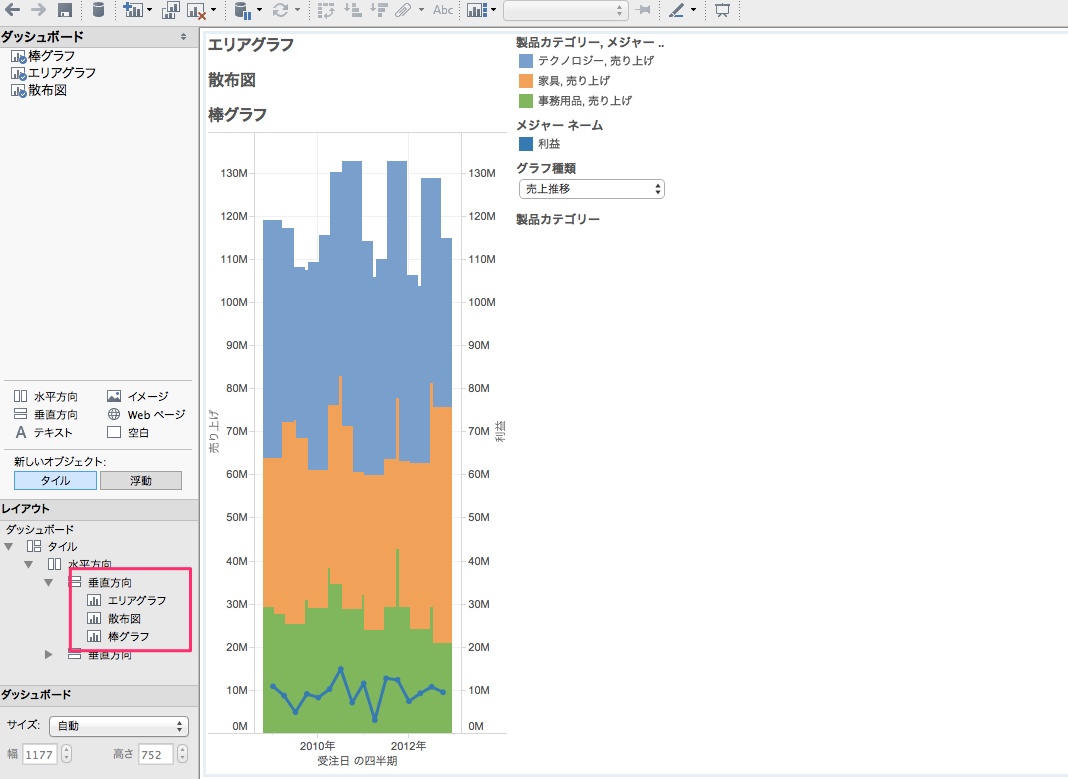The image size is (1068, 779).
Task: Click the 高さ height stepper arrows
Action: coord(182,754)
